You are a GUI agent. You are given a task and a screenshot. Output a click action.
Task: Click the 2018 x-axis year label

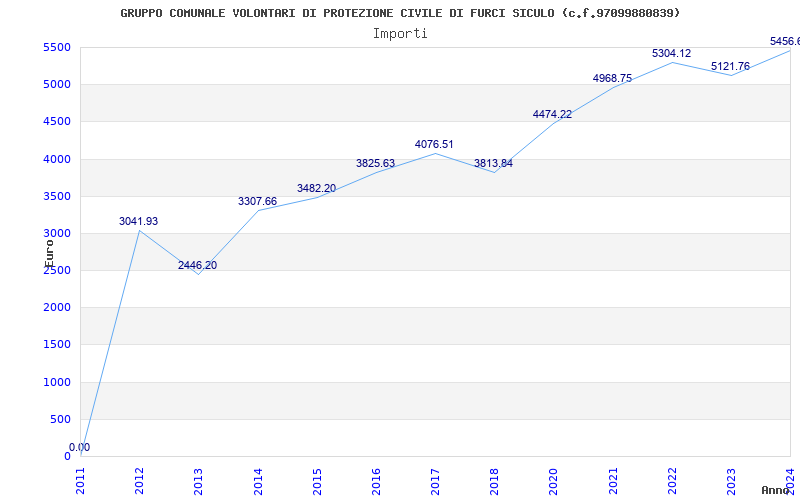tap(494, 481)
